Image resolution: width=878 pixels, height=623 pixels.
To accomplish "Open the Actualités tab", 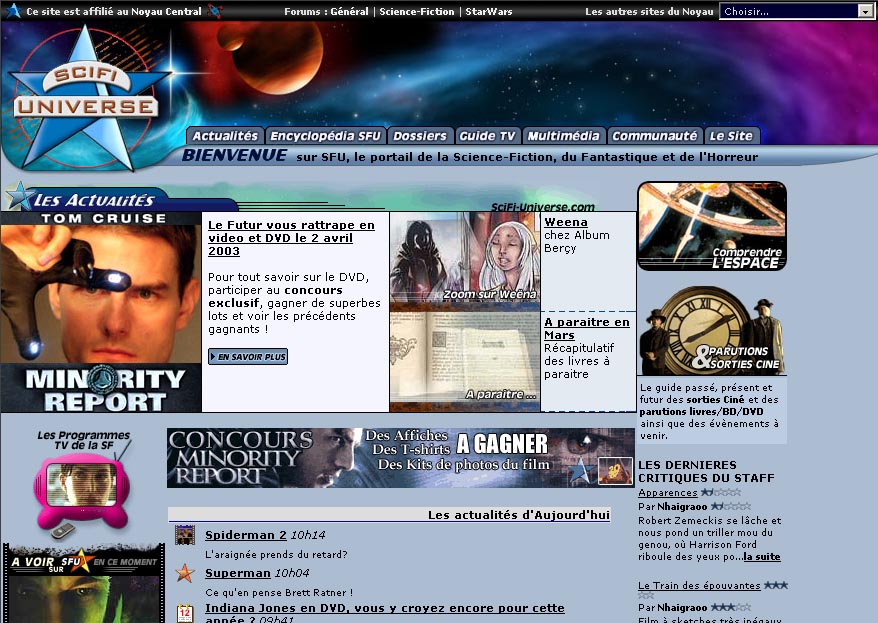I will click(x=225, y=136).
